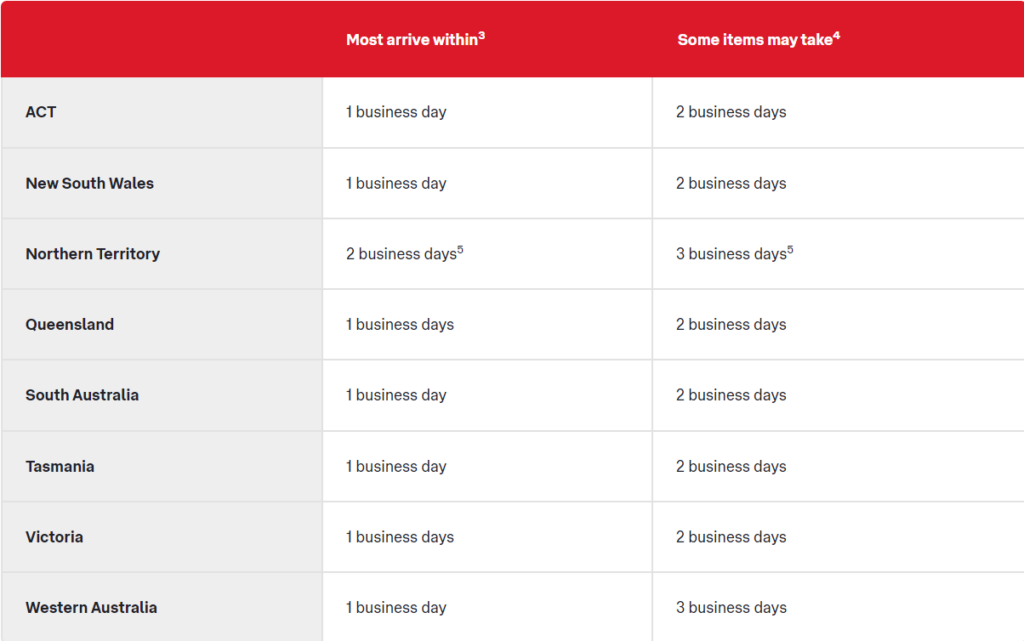Click footnote 5 beside '3 business days' Northern Territory

click(x=790, y=249)
